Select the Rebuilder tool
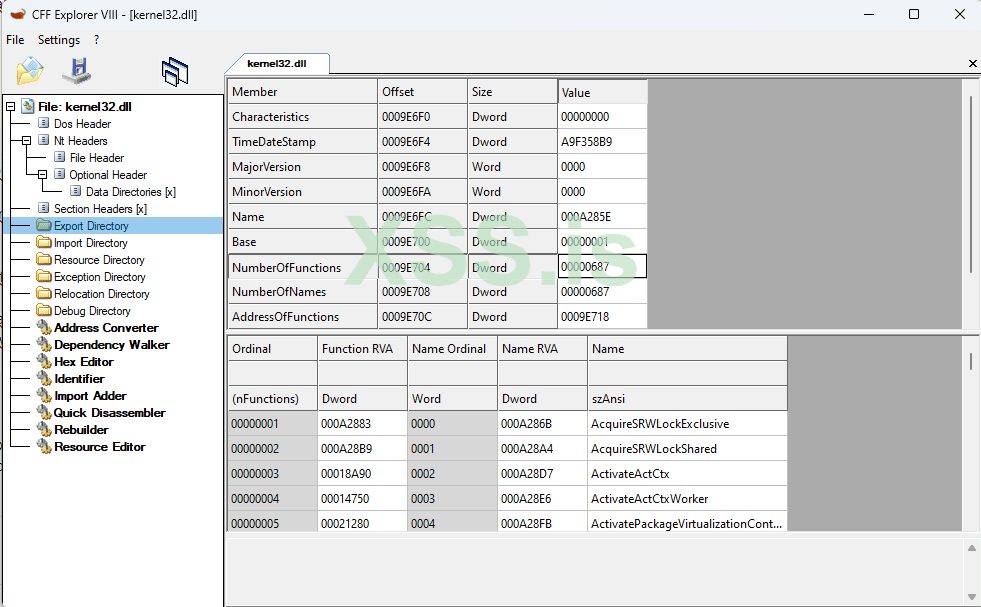The height and width of the screenshot is (607, 981). click(81, 430)
